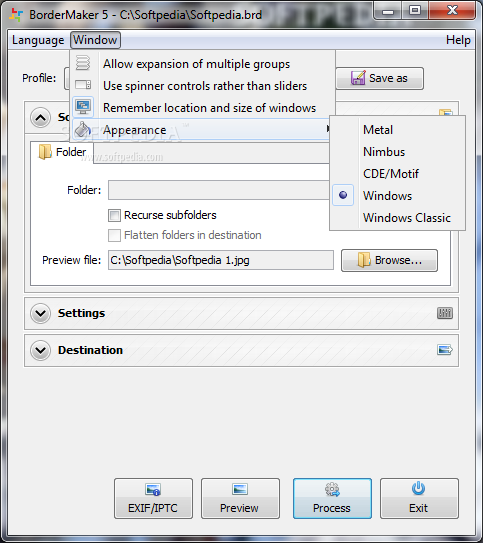Image resolution: width=483 pixels, height=543 pixels.
Task: Open the Help menu
Action: [x=458, y=40]
